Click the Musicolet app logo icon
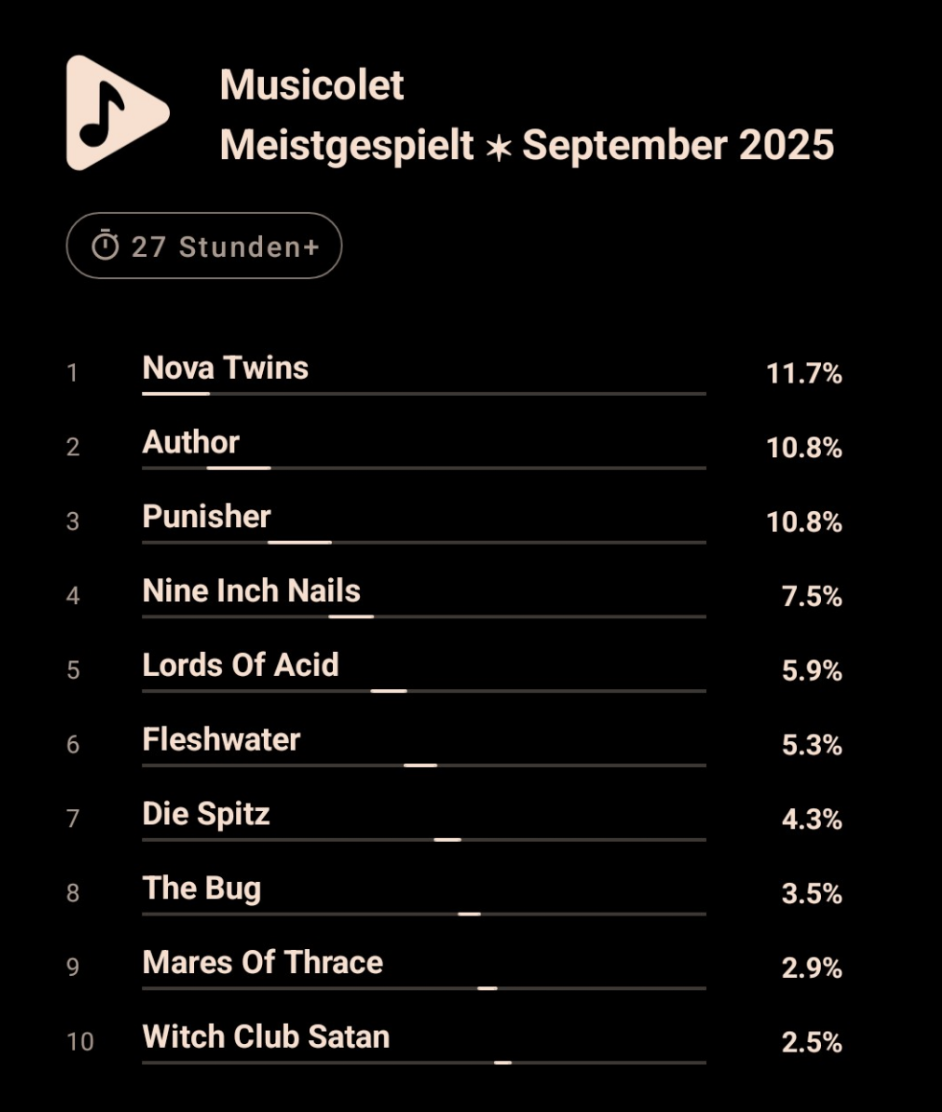The image size is (942, 1112). click(115, 113)
